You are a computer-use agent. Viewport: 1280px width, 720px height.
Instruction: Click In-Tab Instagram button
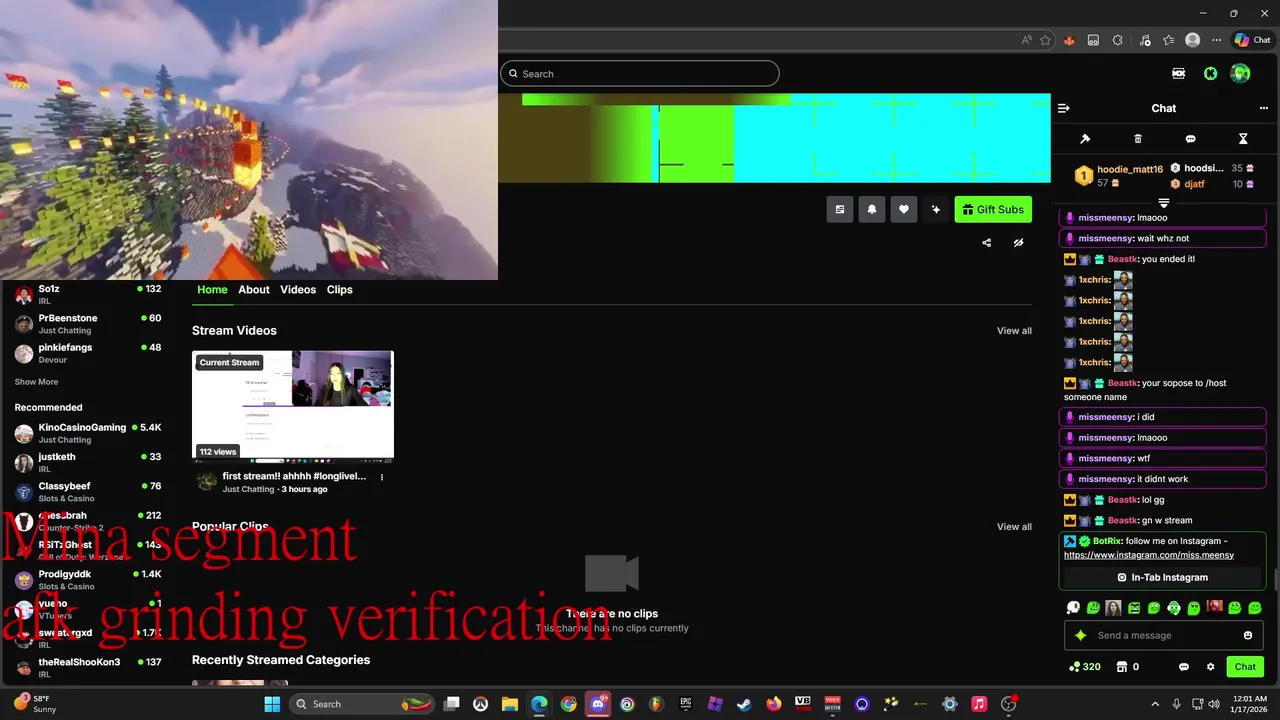[1162, 577]
